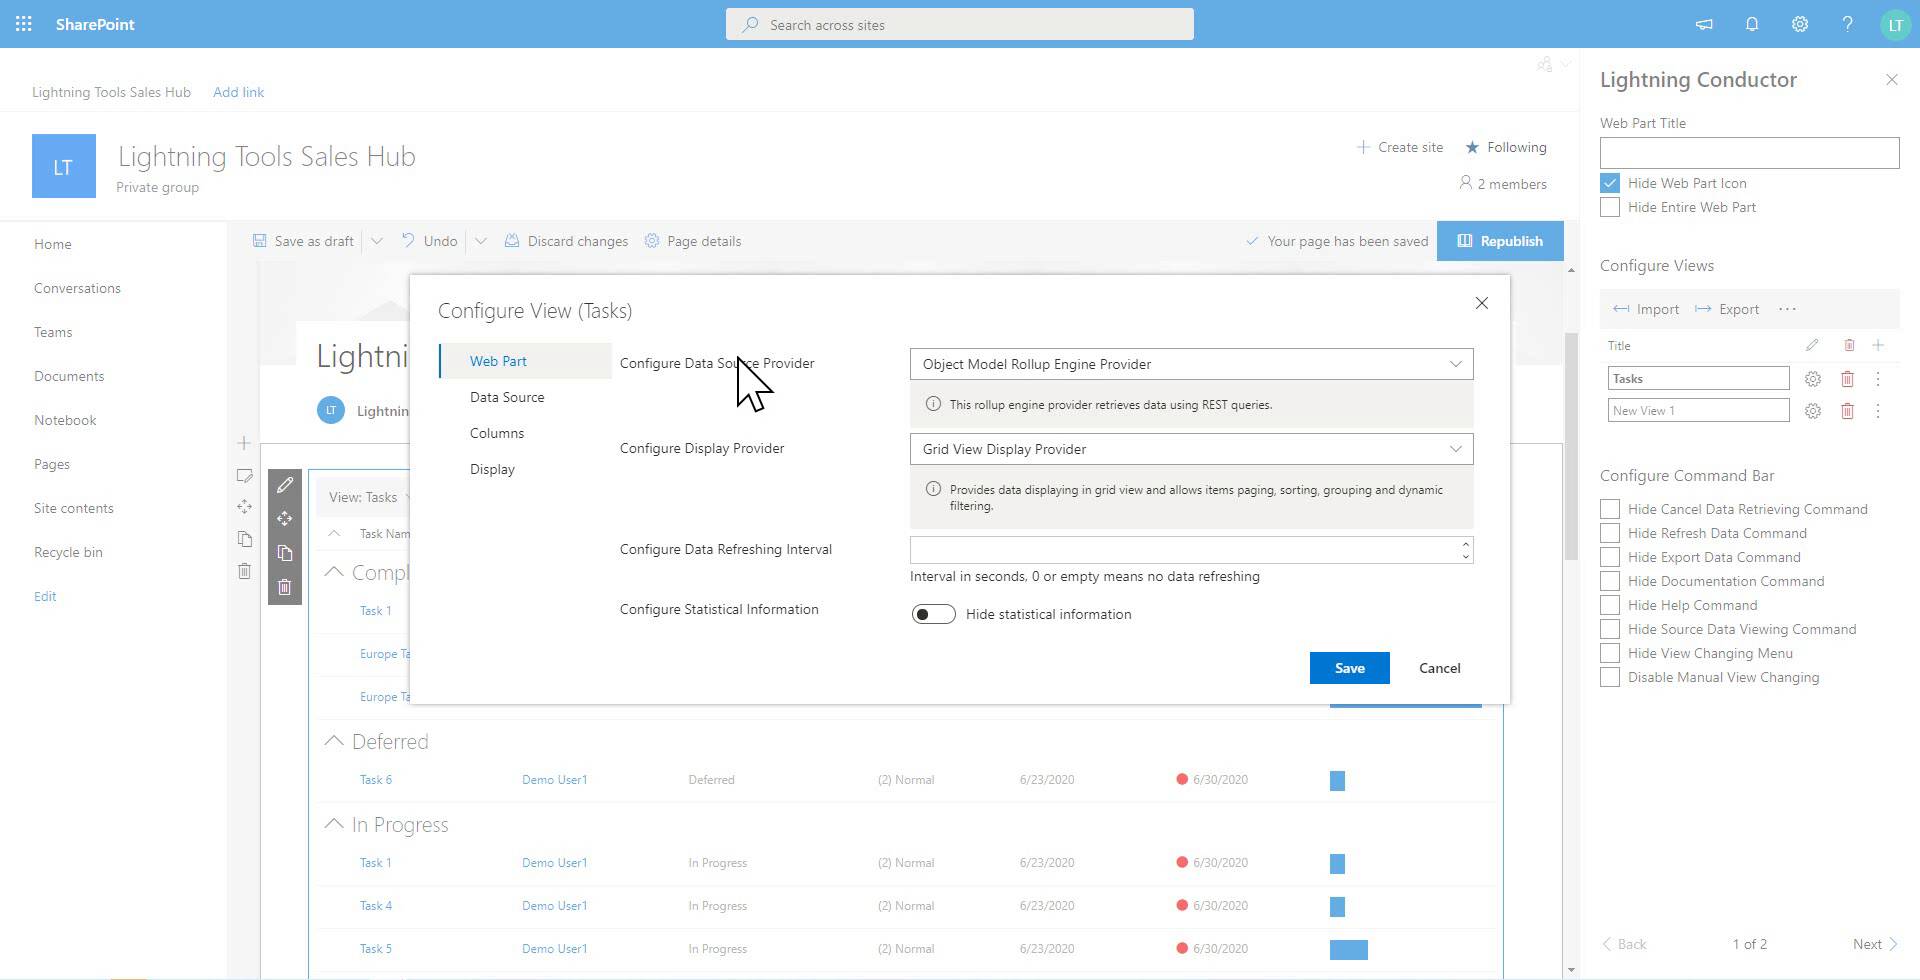Open the notifications bell icon
The width and height of the screenshot is (1920, 980).
tap(1751, 24)
